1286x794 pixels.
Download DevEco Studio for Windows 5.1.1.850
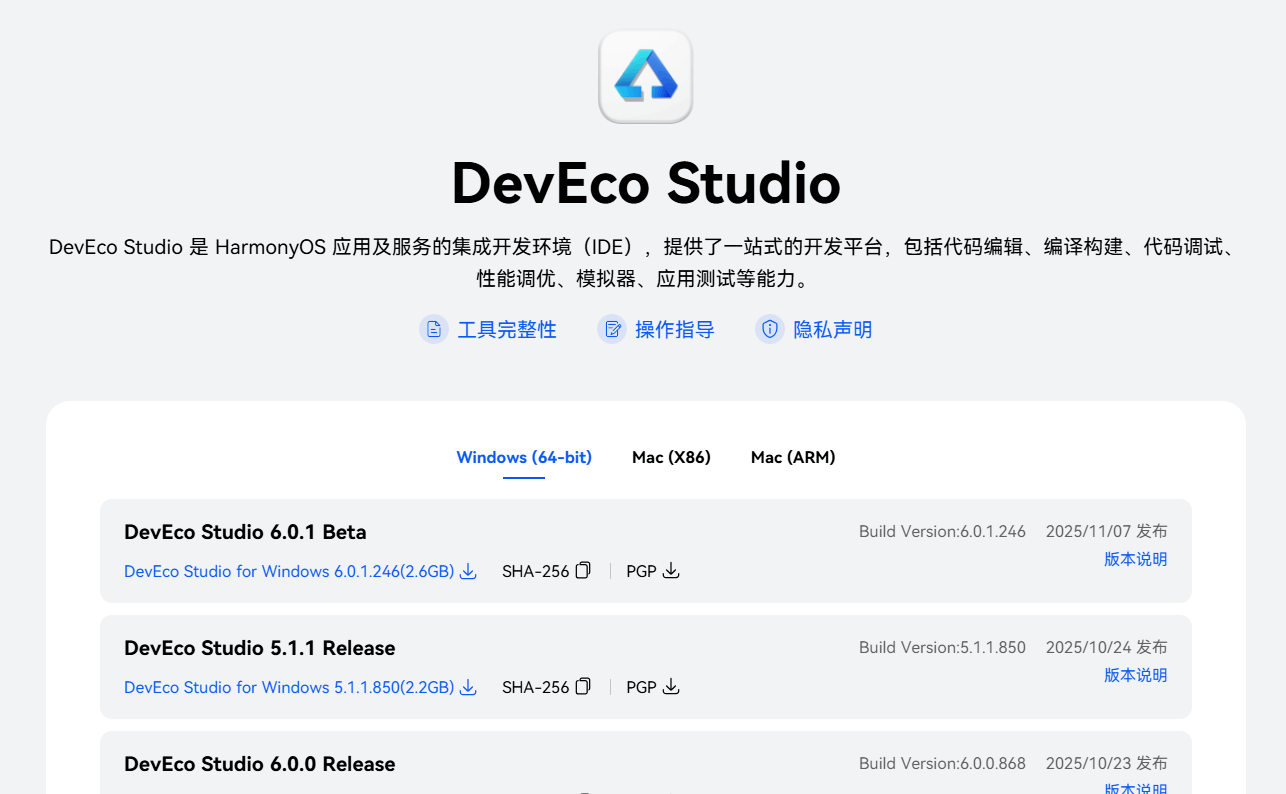coord(289,687)
